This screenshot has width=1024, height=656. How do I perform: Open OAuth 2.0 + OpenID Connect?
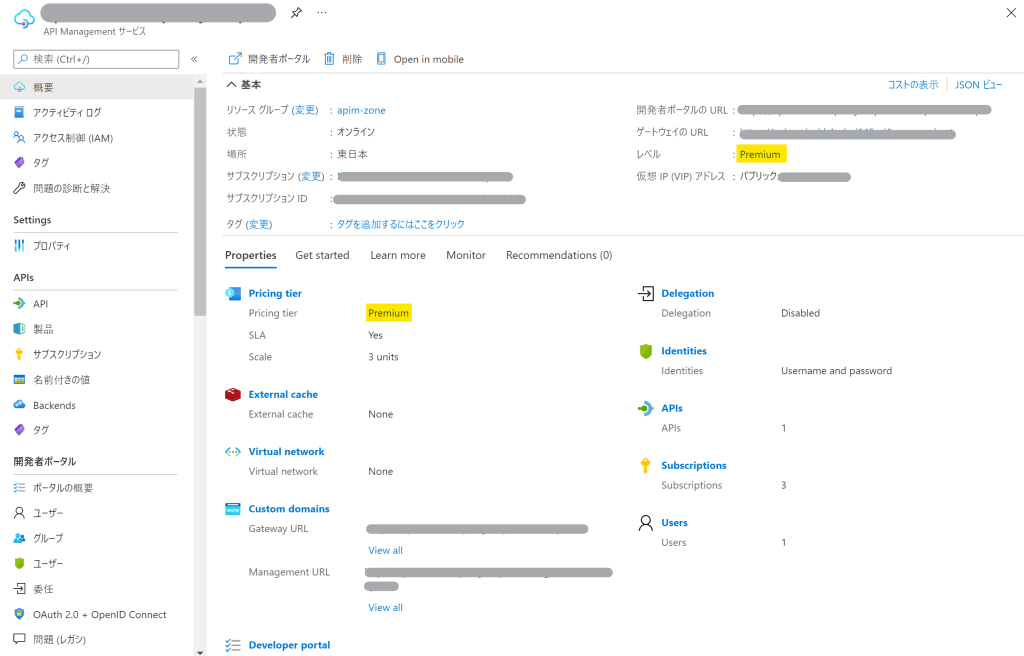click(99, 614)
